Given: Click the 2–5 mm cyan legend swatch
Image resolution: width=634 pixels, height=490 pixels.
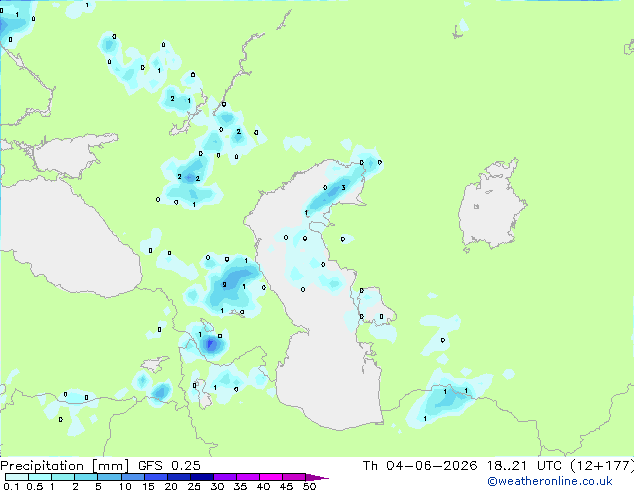Looking at the screenshot, I should coord(87,477).
